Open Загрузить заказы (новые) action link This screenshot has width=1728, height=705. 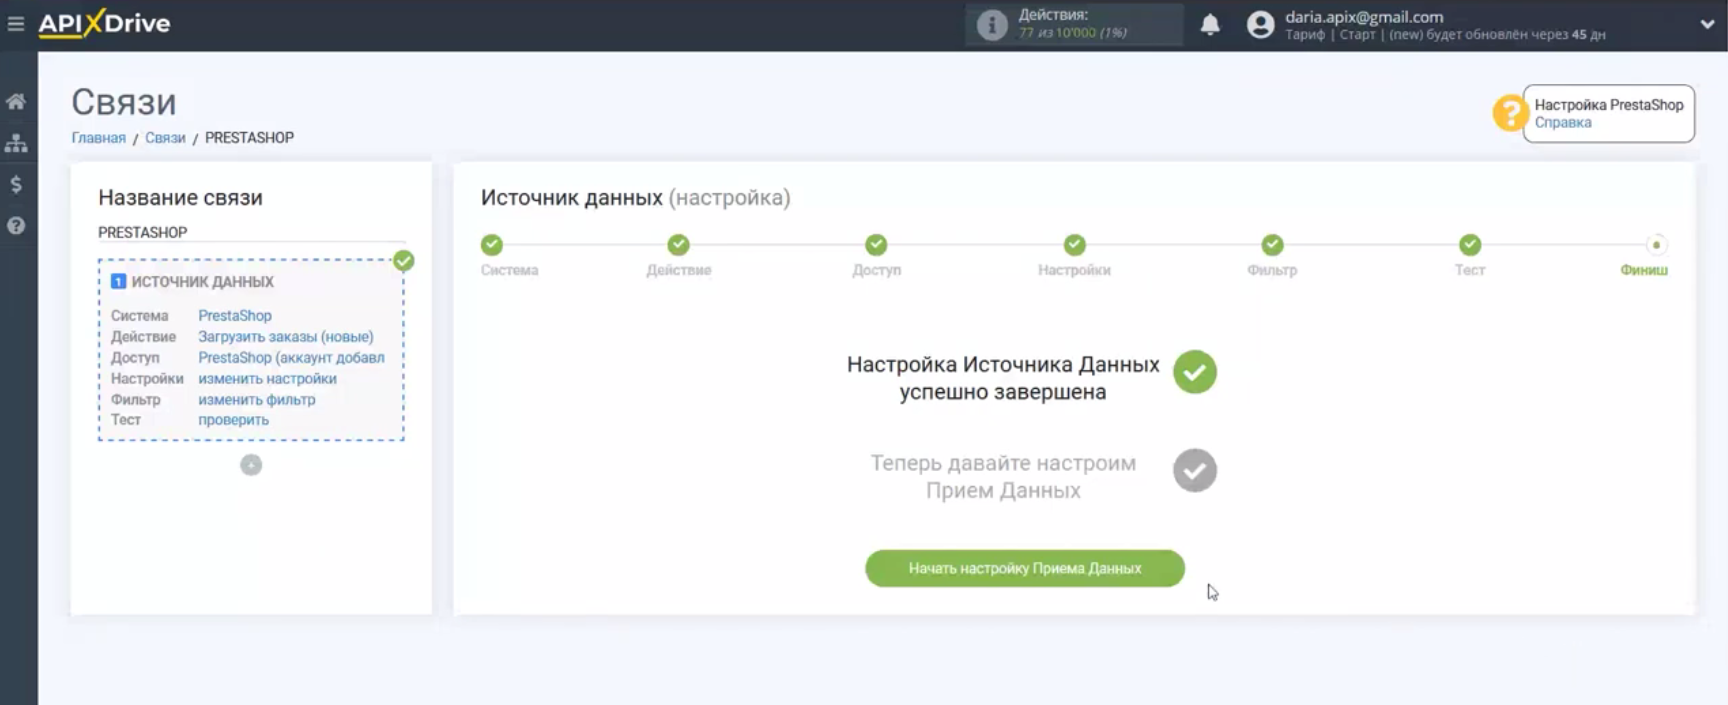click(286, 337)
